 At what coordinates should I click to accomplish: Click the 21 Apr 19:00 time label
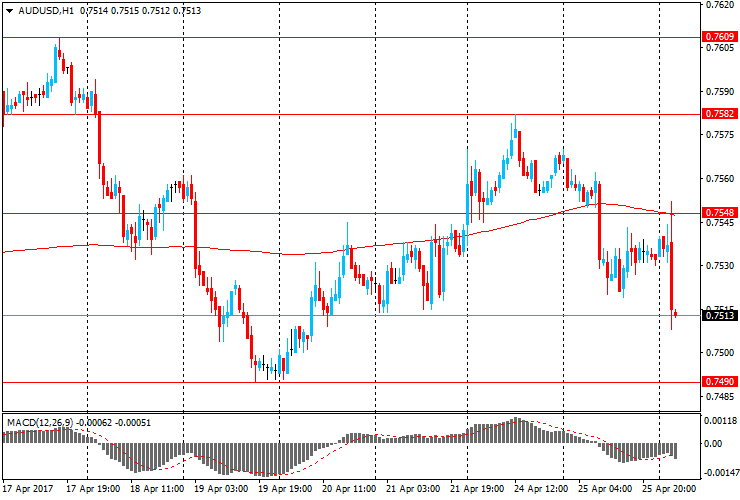(477, 489)
